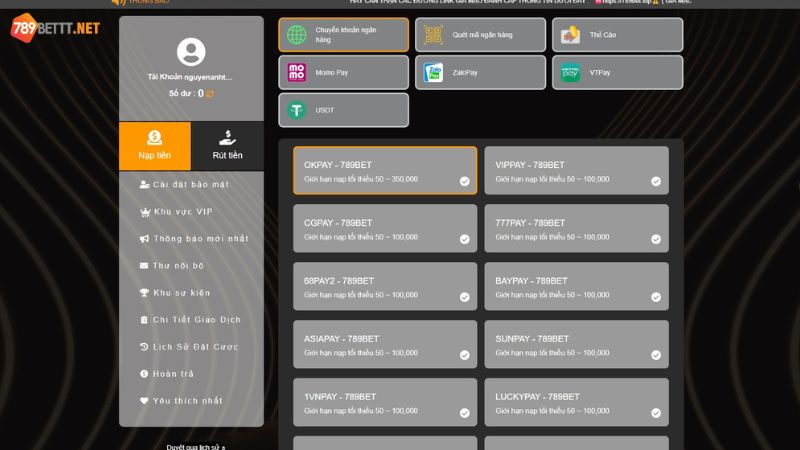Select the VIPPAY - 789BET channel
This screenshot has height=450, width=800.
point(577,171)
